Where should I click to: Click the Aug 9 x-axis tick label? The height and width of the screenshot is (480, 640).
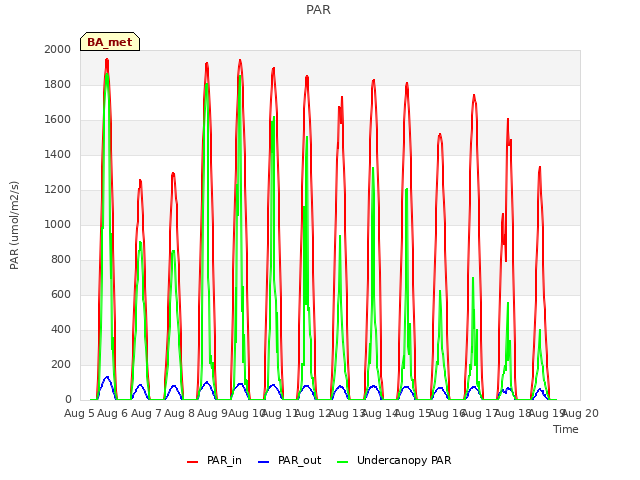tap(212, 413)
